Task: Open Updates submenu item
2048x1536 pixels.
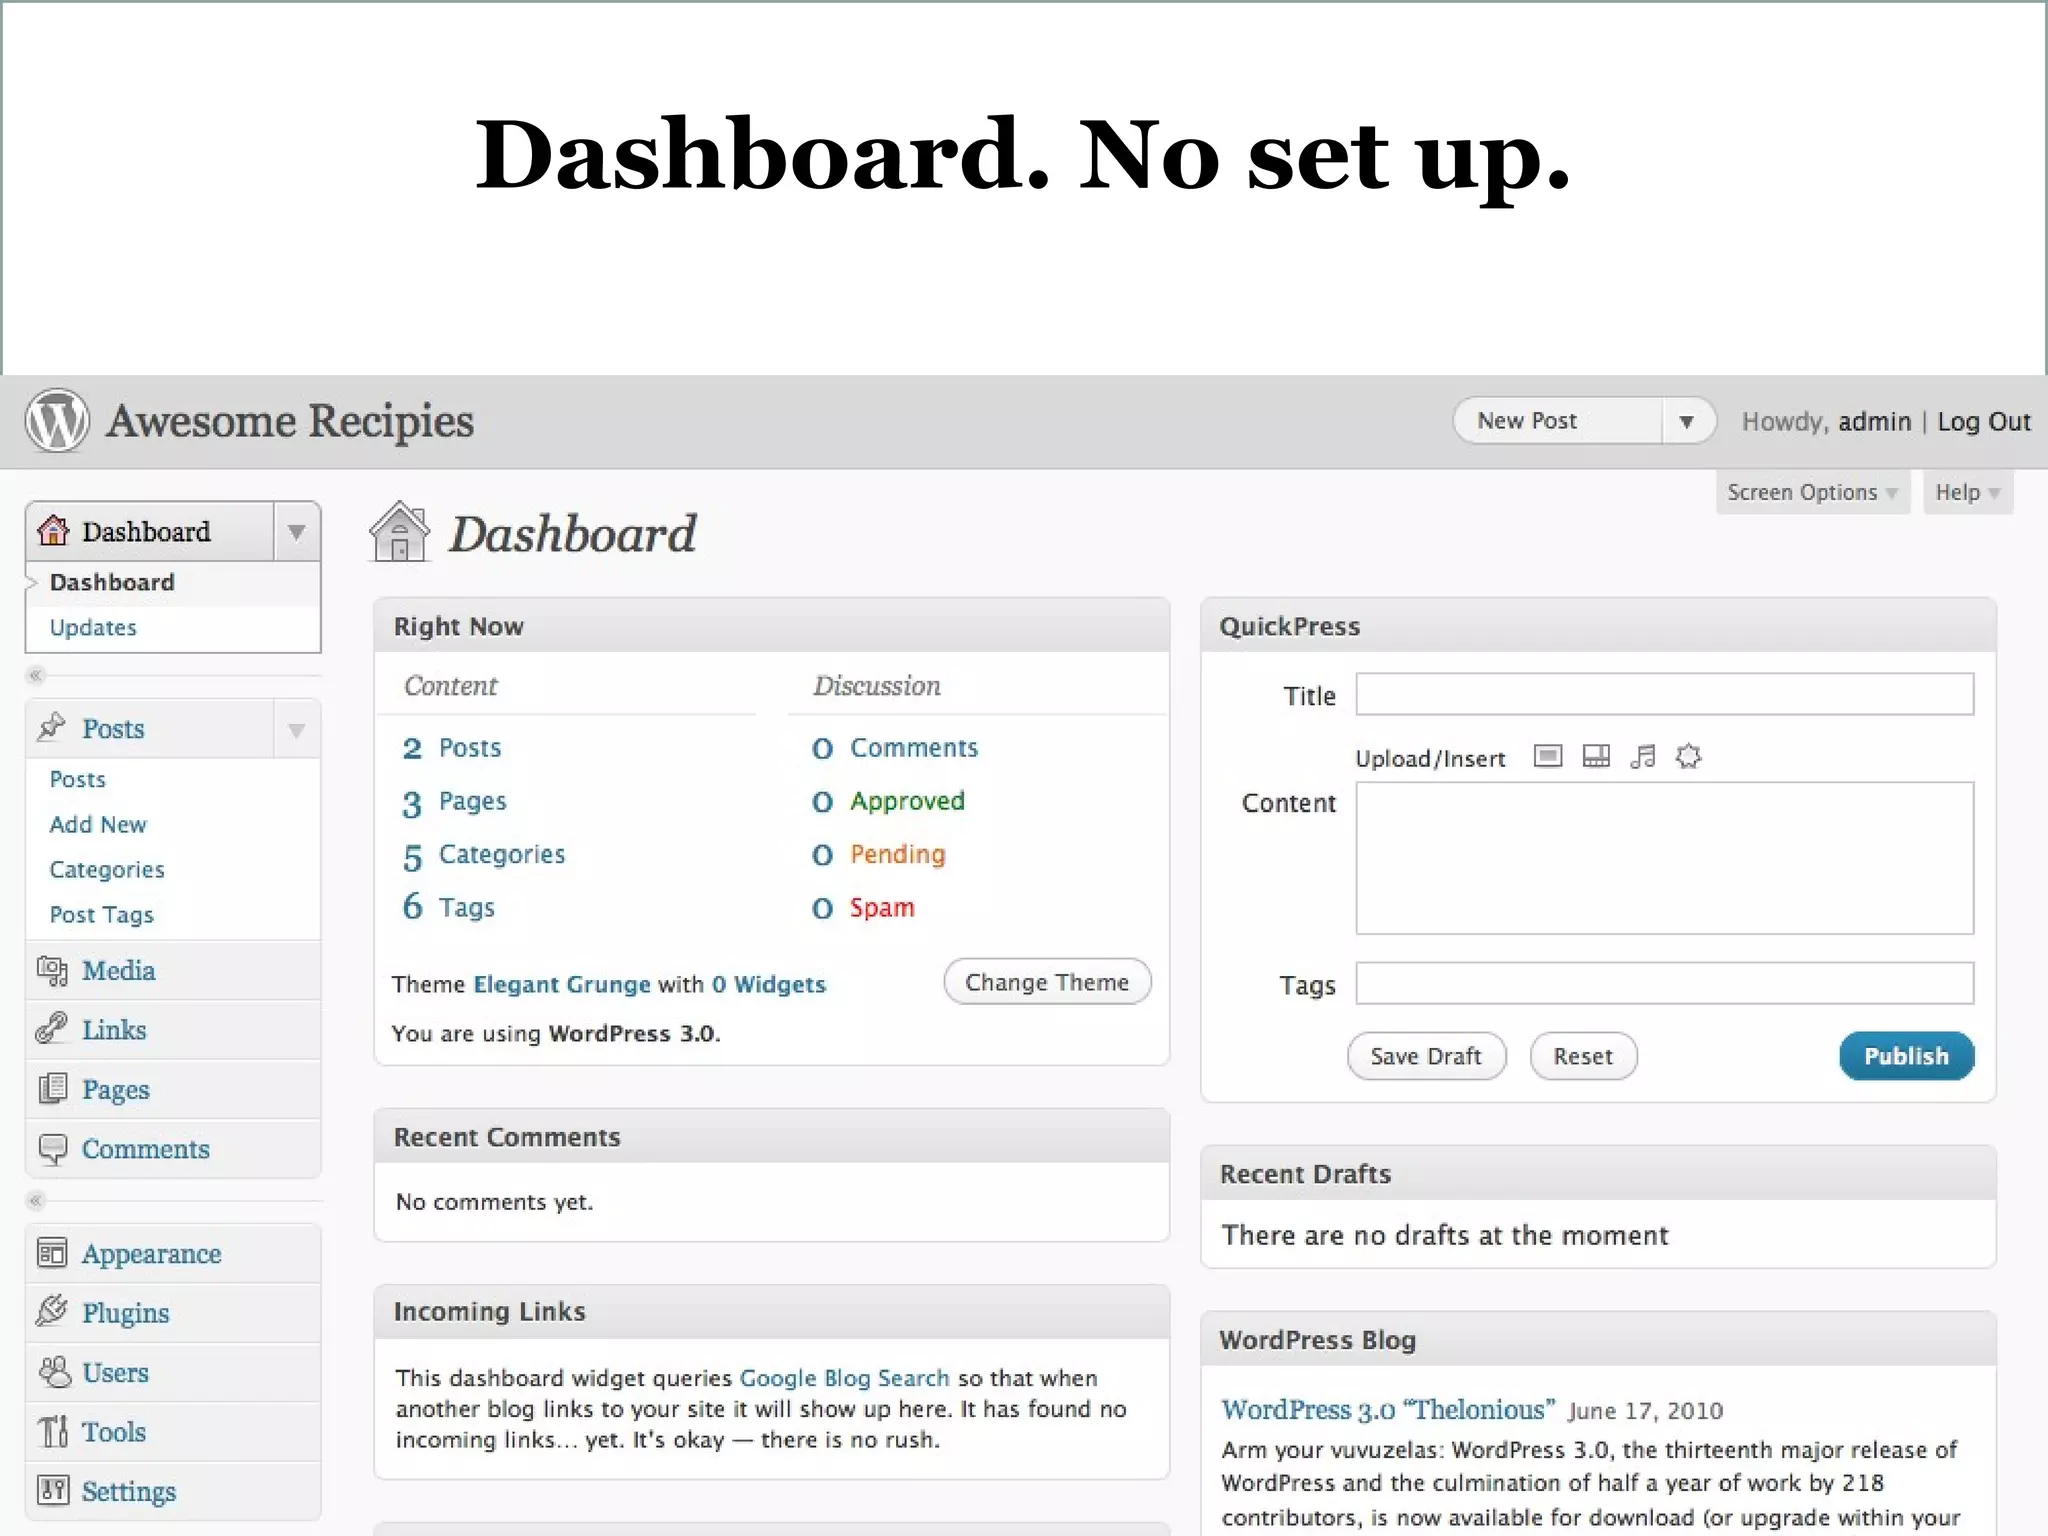Action: pyautogui.click(x=93, y=627)
